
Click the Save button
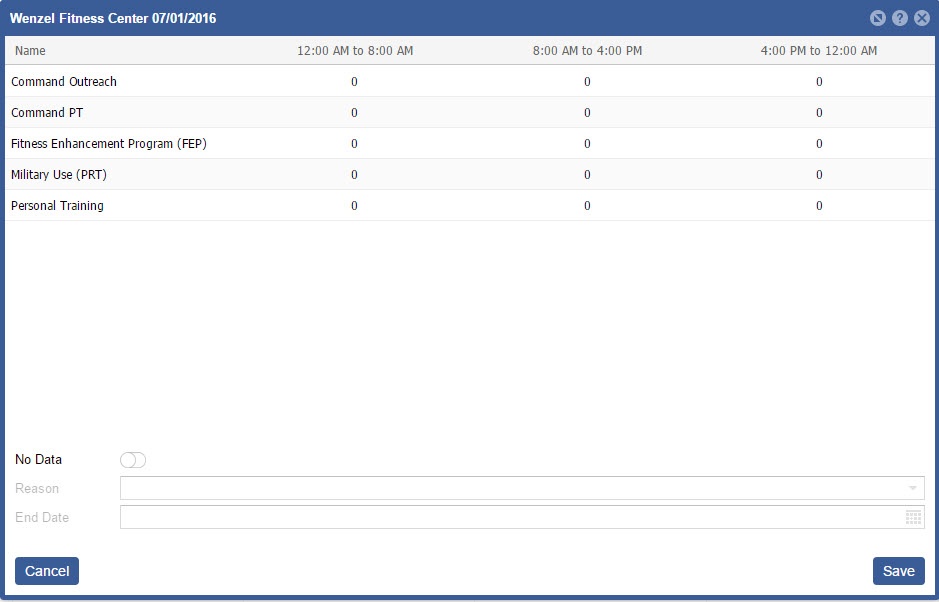[x=898, y=571]
